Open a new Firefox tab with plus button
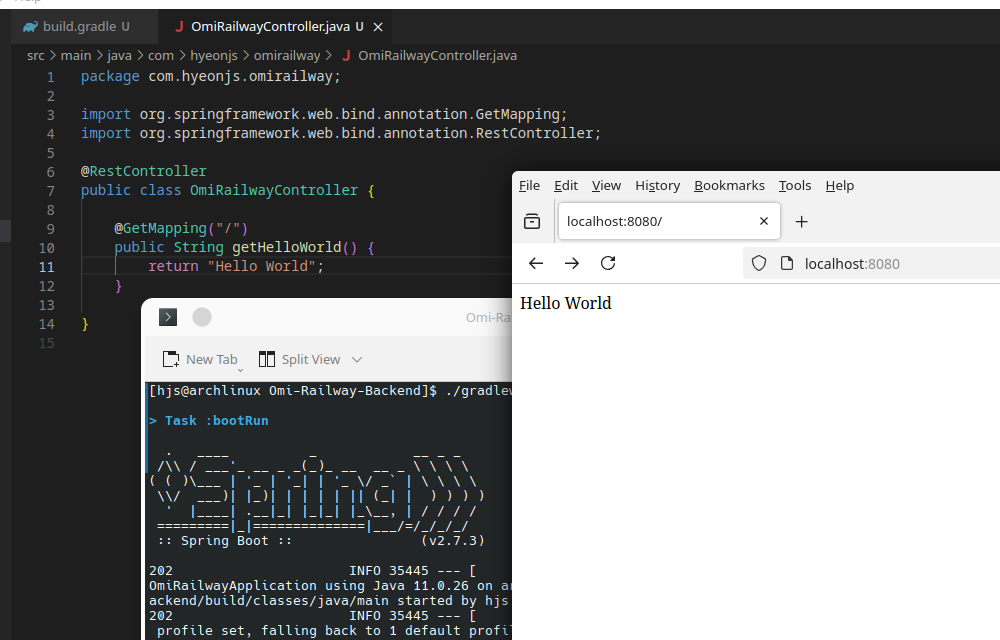This screenshot has height=640, width=1000. 802,221
